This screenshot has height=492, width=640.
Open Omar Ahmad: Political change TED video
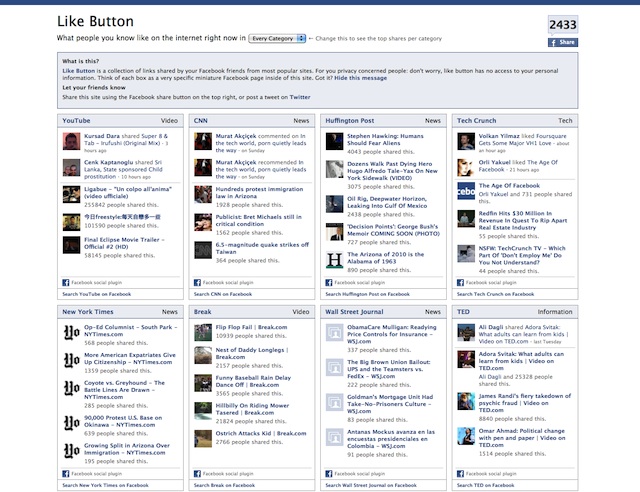[x=522, y=438]
